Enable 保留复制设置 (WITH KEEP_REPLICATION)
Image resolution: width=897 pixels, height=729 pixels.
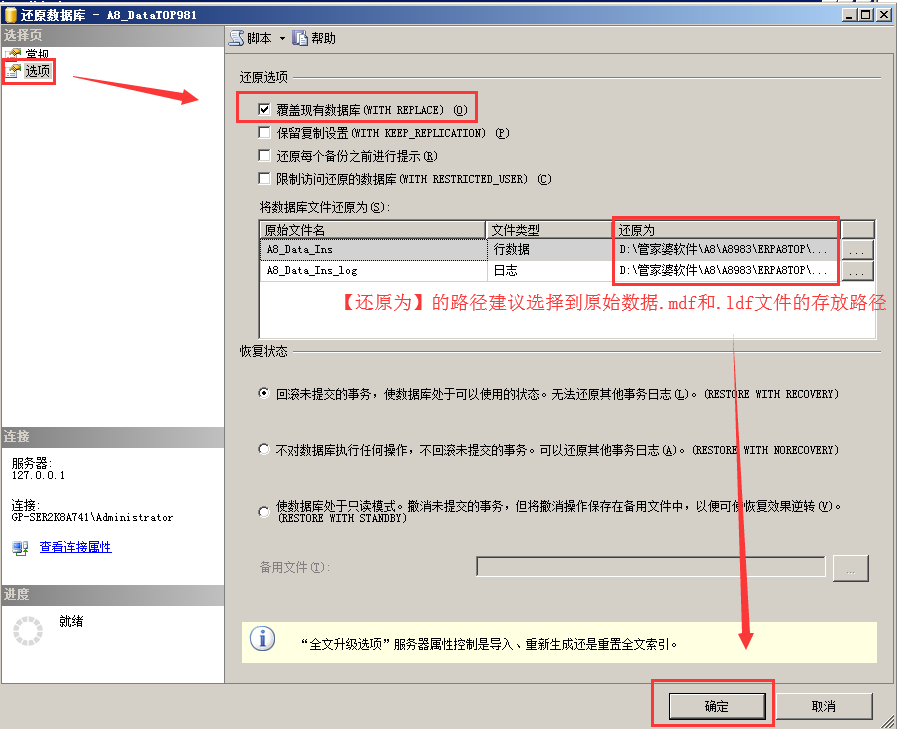tap(265, 131)
